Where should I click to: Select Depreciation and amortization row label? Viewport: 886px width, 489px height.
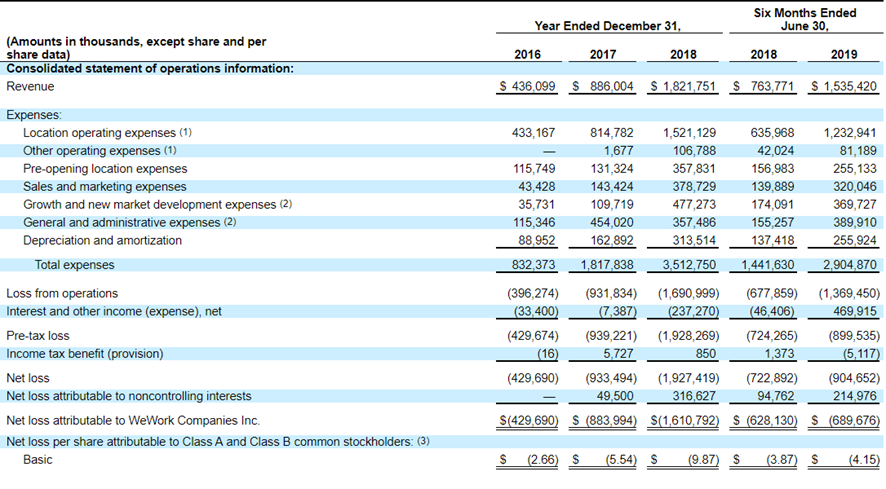pyautogui.click(x=102, y=241)
